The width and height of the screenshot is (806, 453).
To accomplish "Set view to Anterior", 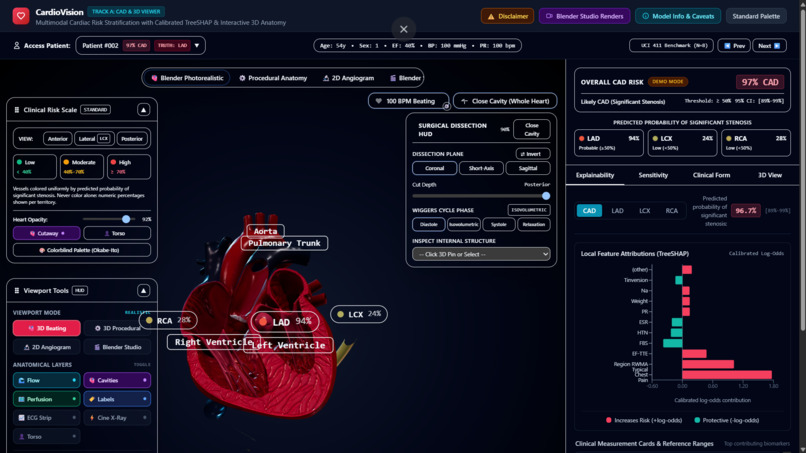I will click(x=58, y=139).
